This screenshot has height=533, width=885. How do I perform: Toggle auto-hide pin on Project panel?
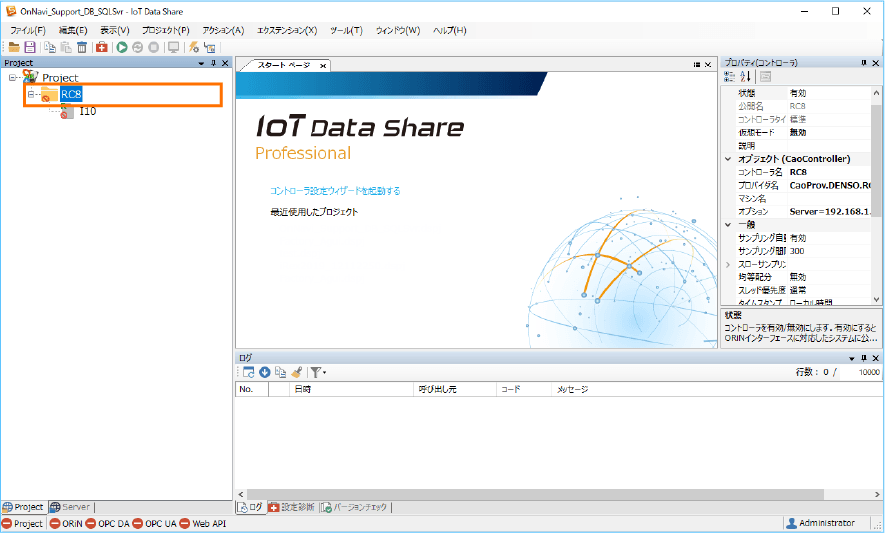[212, 63]
